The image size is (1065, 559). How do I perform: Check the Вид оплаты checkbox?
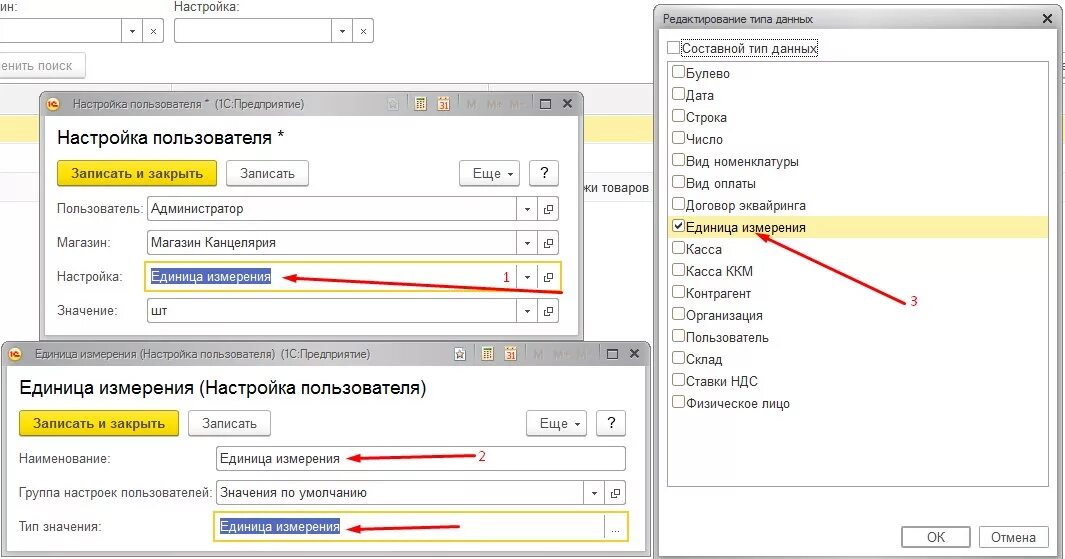coord(678,181)
